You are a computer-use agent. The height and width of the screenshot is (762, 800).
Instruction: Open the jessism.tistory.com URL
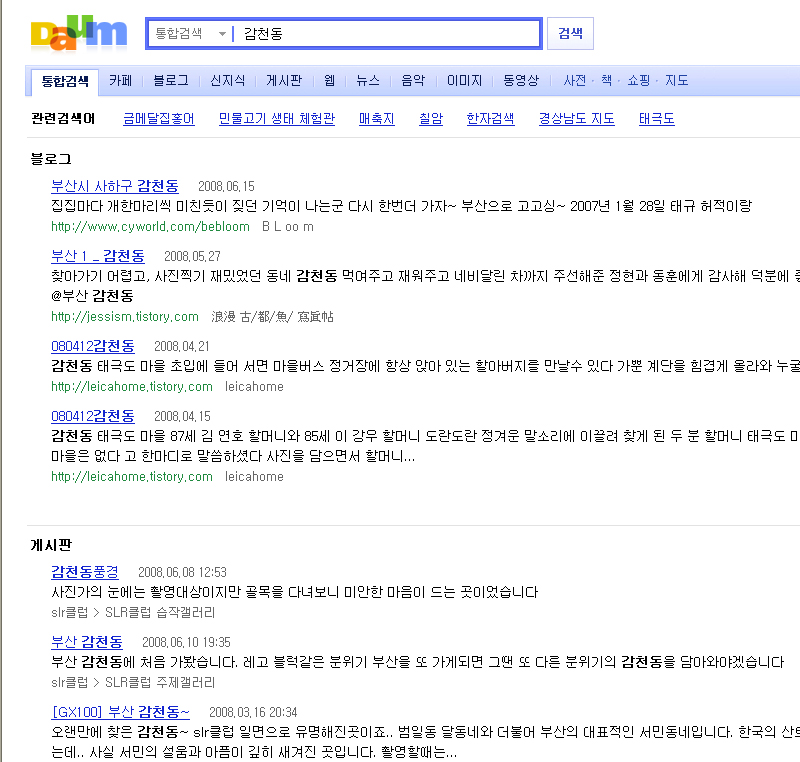pyautogui.click(x=125, y=317)
